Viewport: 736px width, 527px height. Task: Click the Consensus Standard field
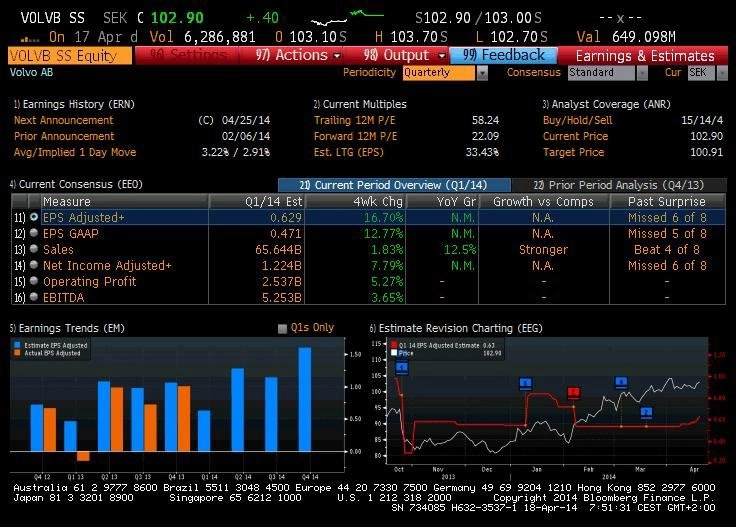[601, 73]
